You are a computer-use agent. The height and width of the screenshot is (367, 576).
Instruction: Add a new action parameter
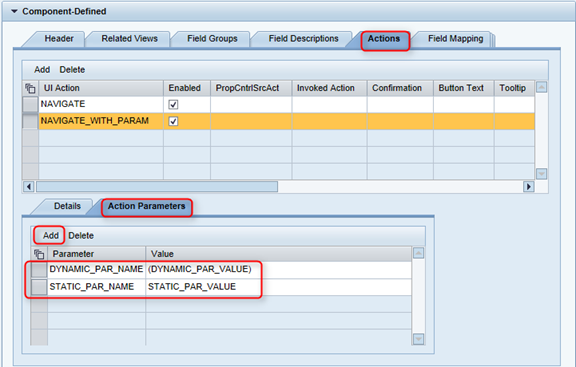50,235
